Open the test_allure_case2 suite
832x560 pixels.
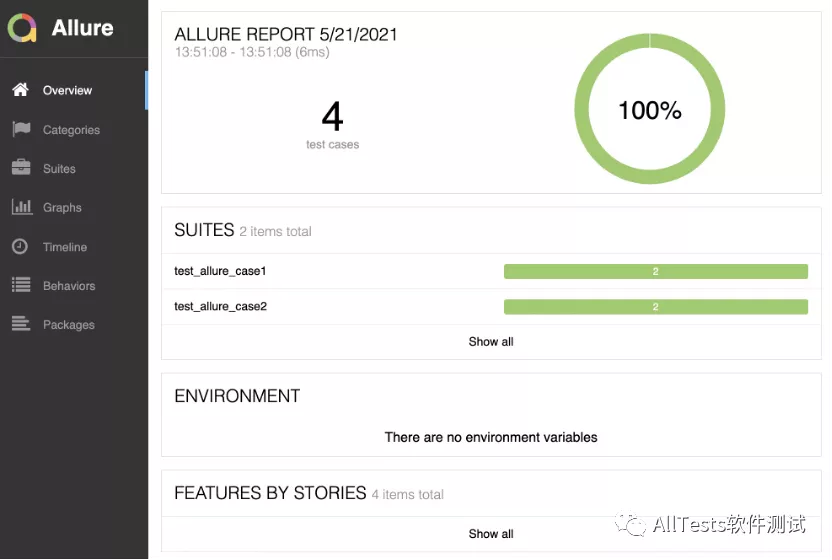tap(220, 306)
